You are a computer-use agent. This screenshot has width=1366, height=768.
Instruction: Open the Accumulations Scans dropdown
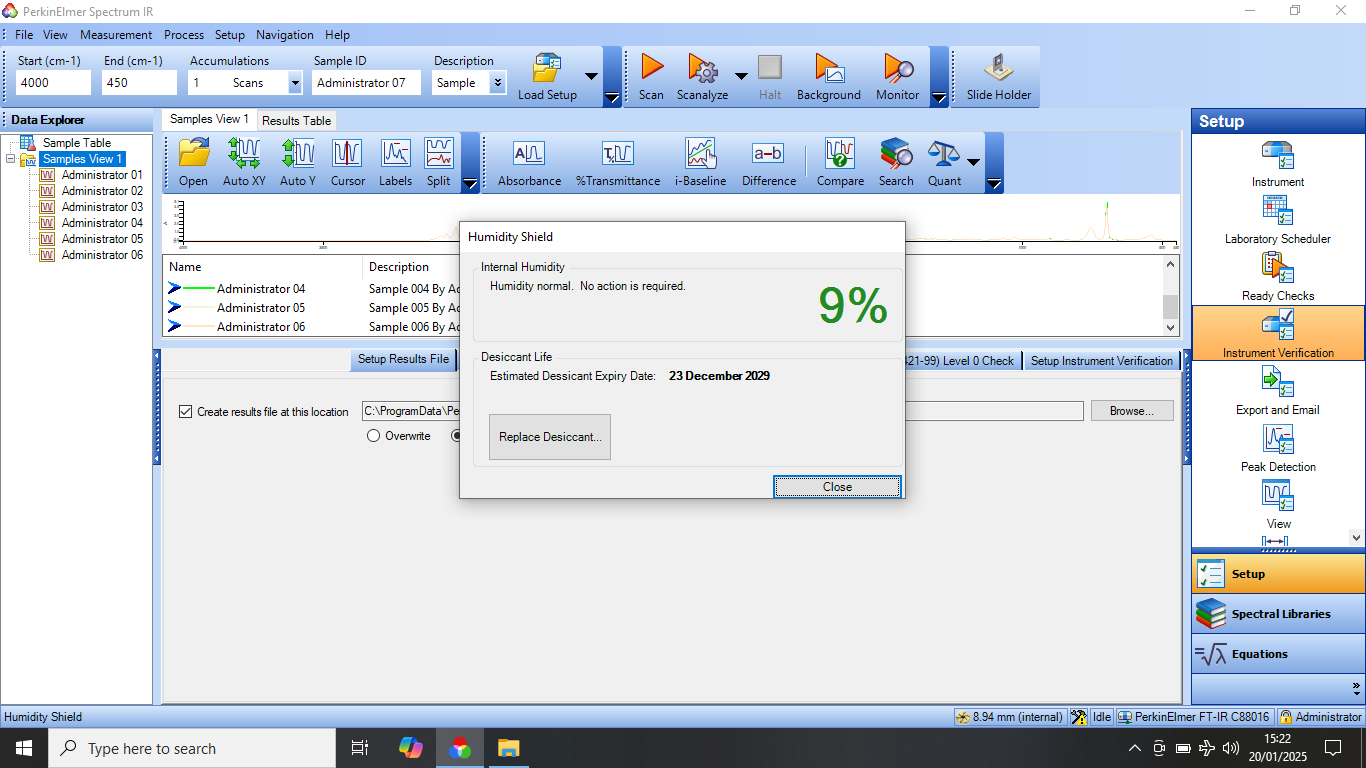pos(295,83)
